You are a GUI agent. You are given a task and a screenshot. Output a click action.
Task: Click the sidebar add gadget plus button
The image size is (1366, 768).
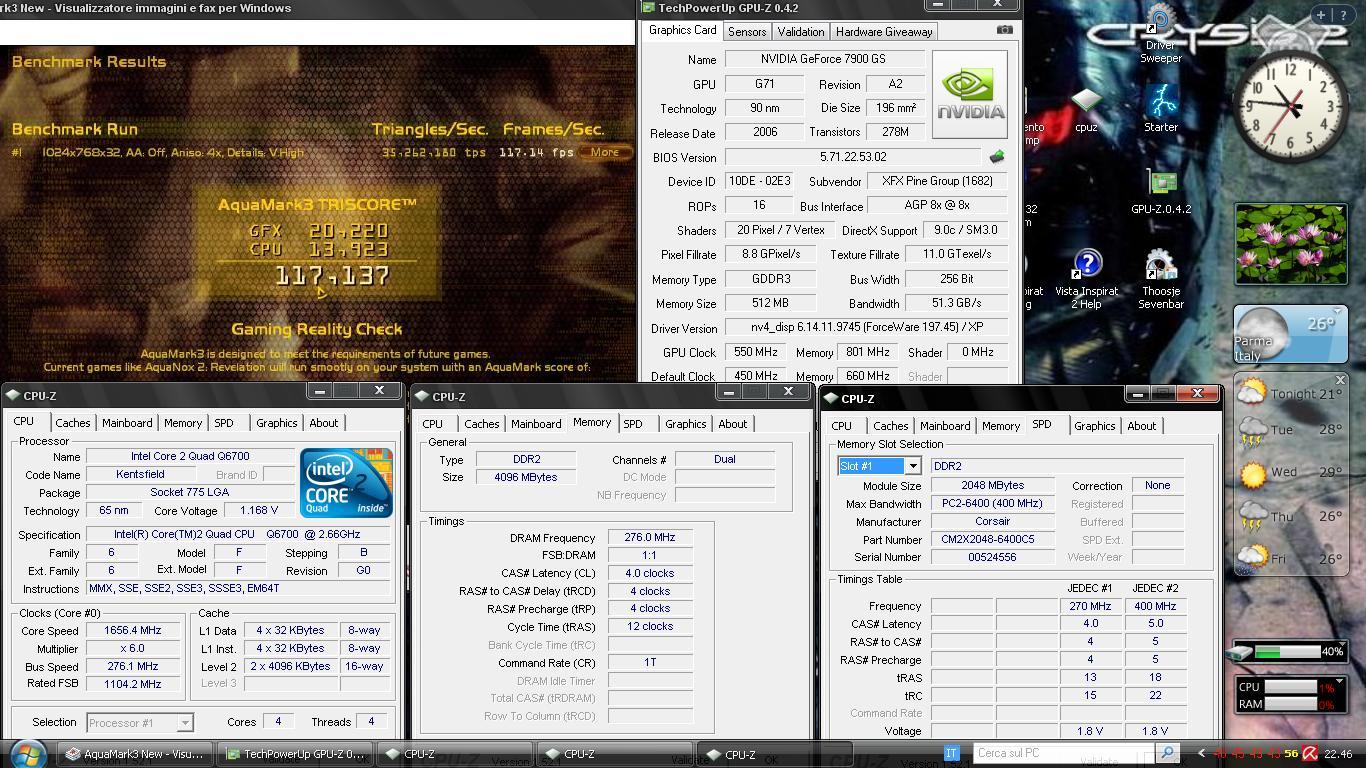[1321, 15]
